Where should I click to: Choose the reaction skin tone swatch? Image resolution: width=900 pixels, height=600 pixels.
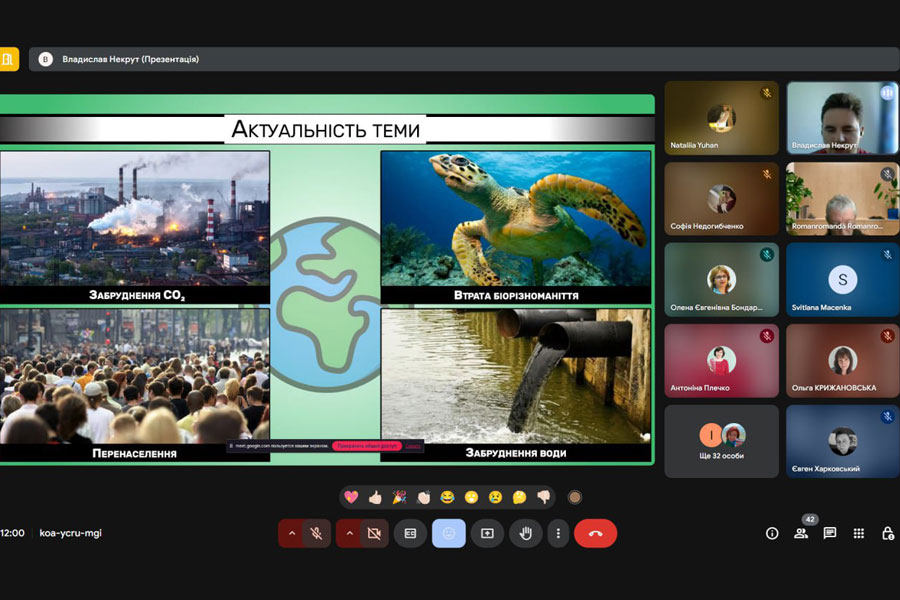coord(575,497)
